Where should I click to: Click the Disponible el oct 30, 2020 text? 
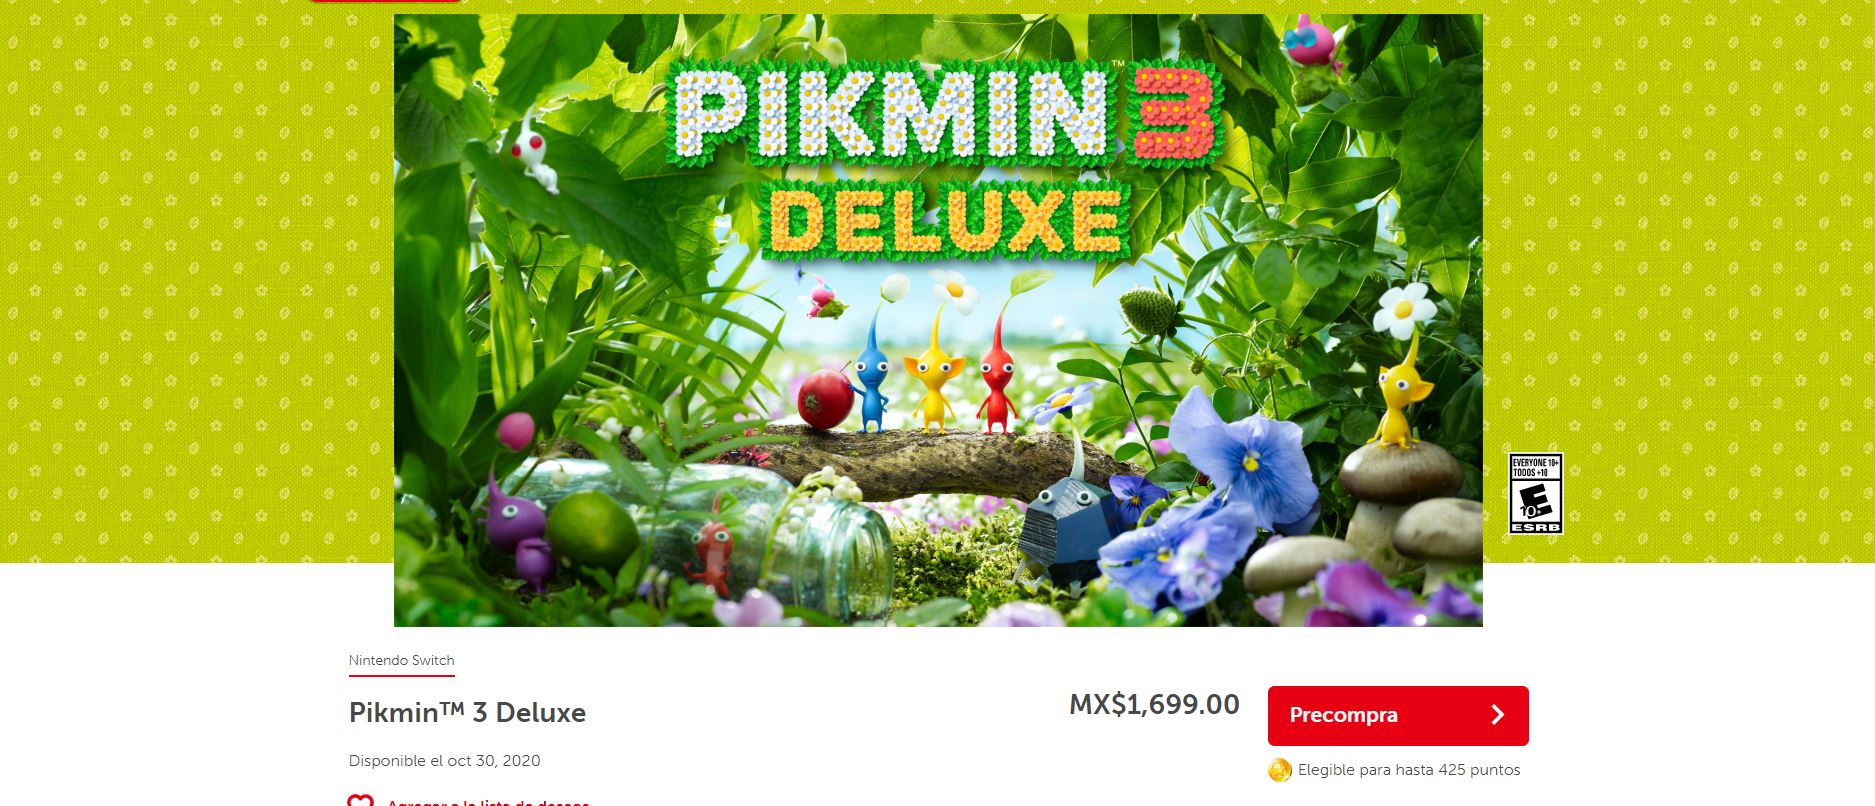[x=444, y=761]
